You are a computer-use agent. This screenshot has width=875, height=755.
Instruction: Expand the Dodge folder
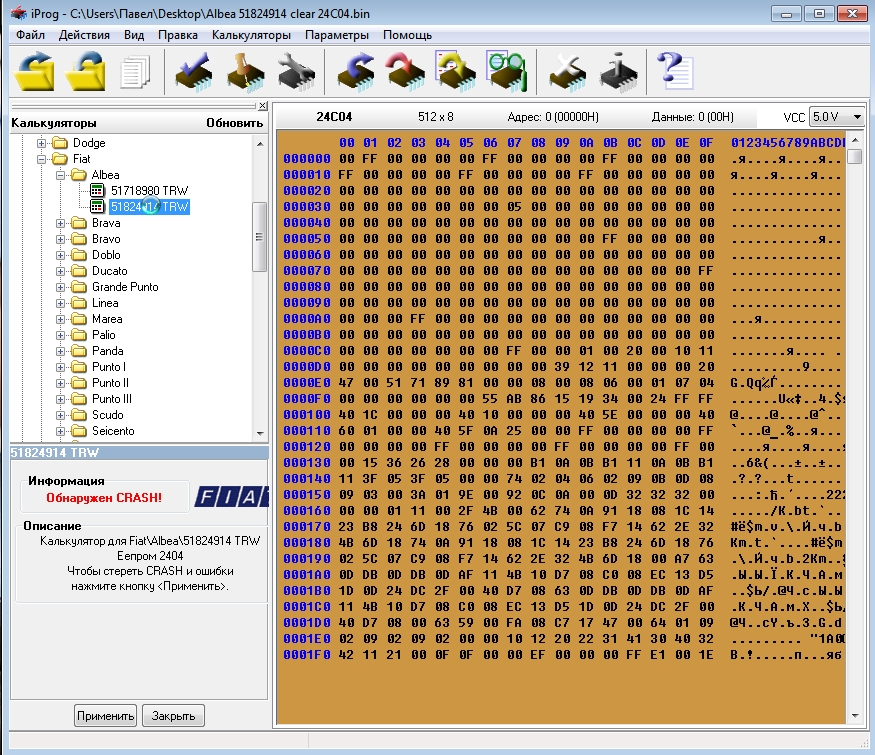coord(41,143)
